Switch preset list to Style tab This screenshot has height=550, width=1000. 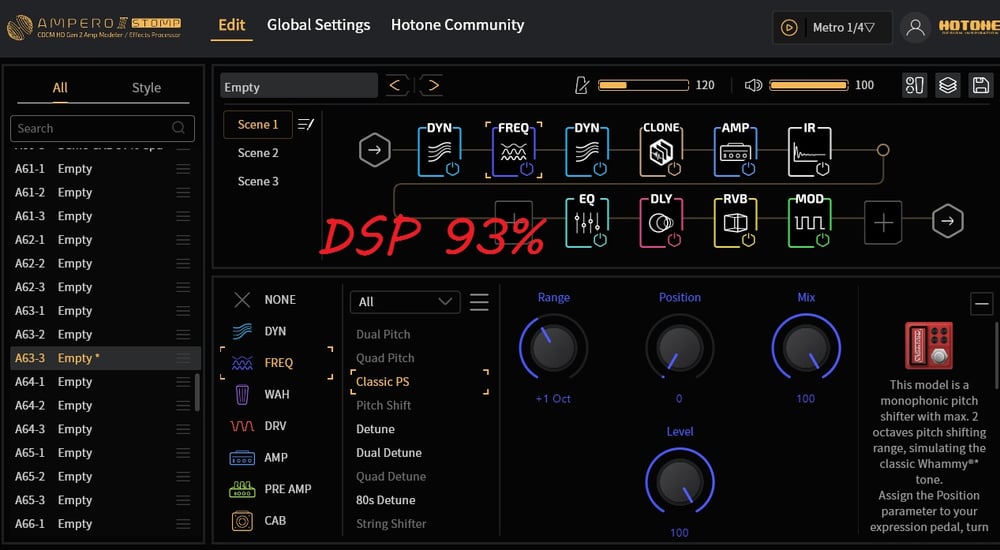146,88
